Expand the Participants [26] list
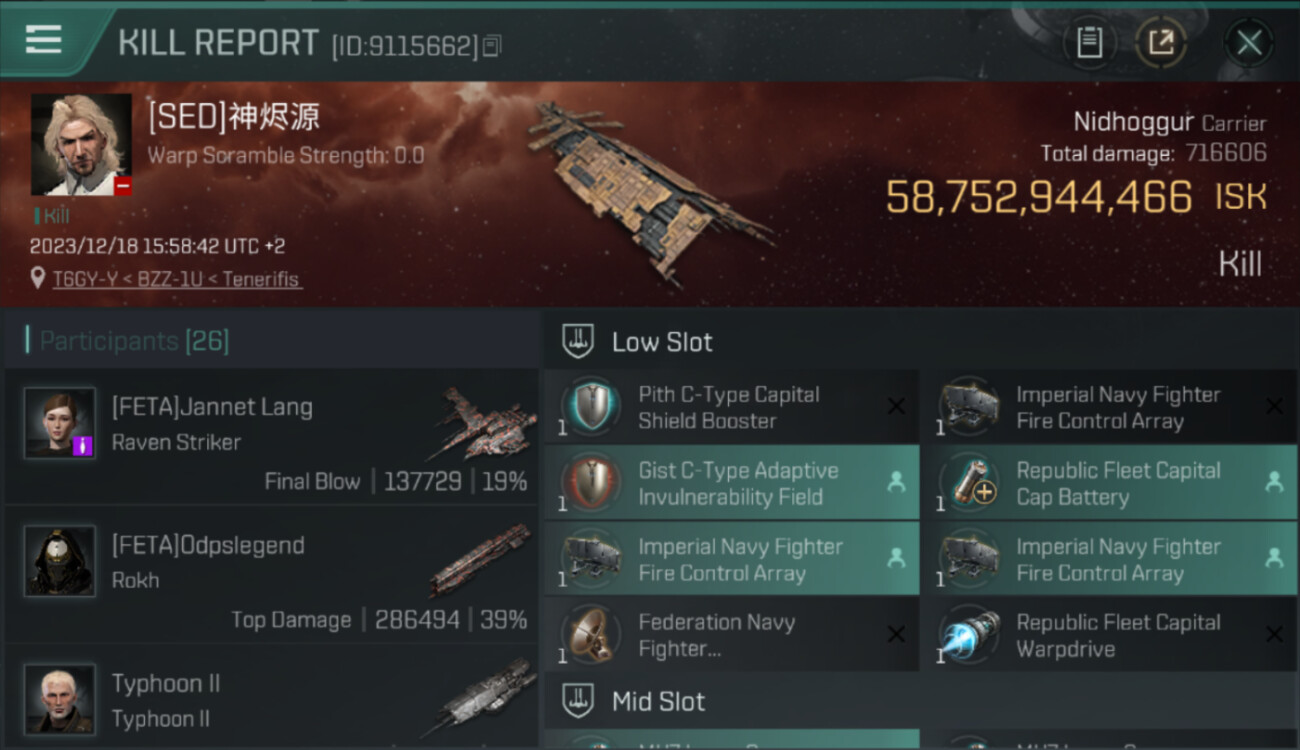The image size is (1300, 750). [134, 341]
